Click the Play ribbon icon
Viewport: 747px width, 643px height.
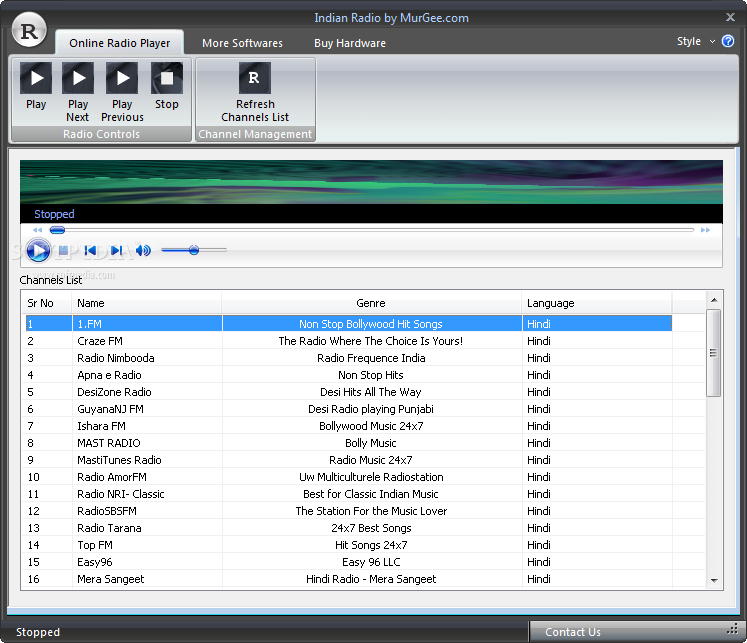pos(36,78)
